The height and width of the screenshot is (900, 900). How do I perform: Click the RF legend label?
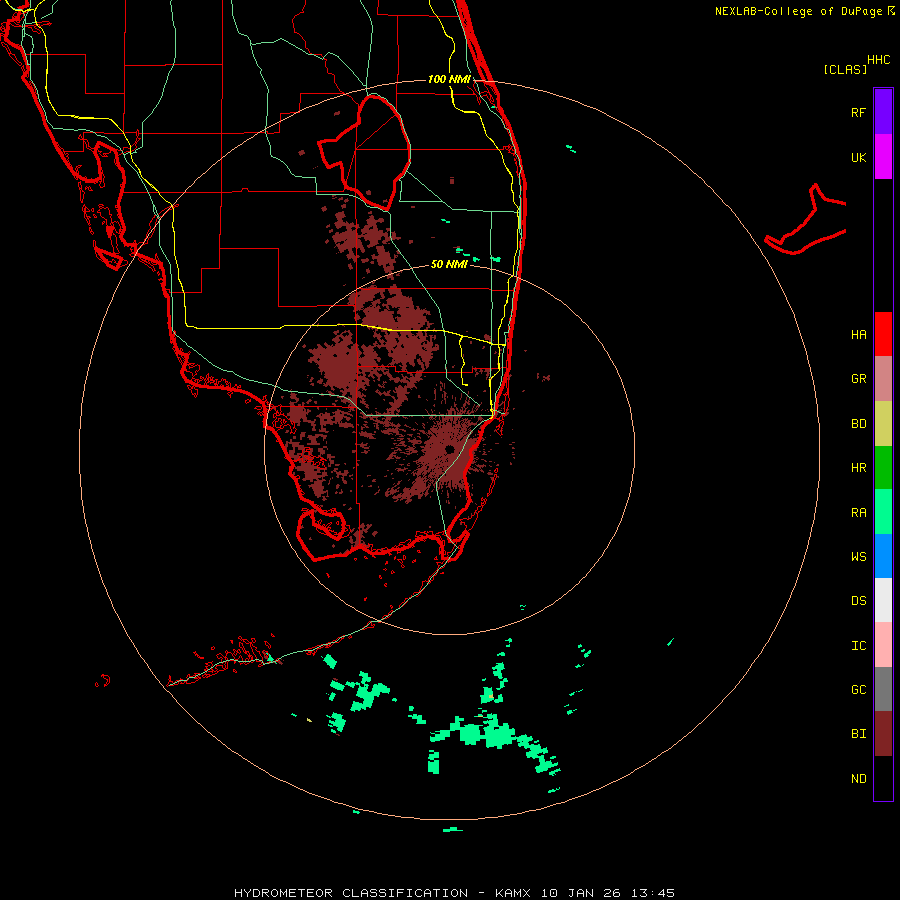(x=858, y=112)
